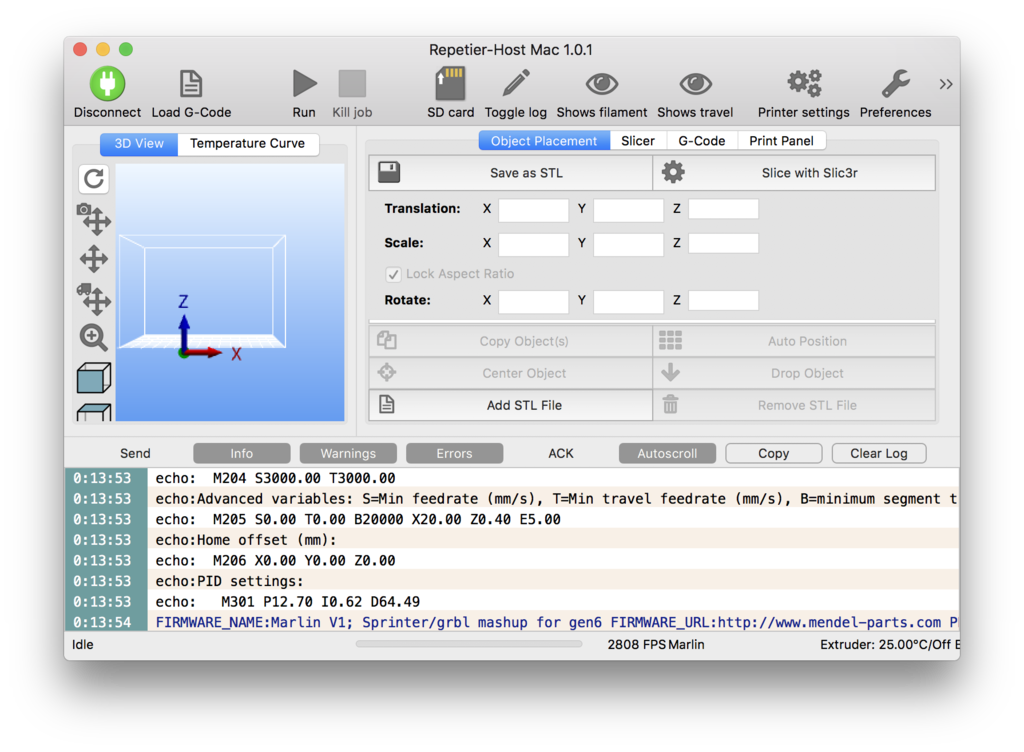Click the Rotate Z field
The width and height of the screenshot is (1024, 752).
(724, 301)
